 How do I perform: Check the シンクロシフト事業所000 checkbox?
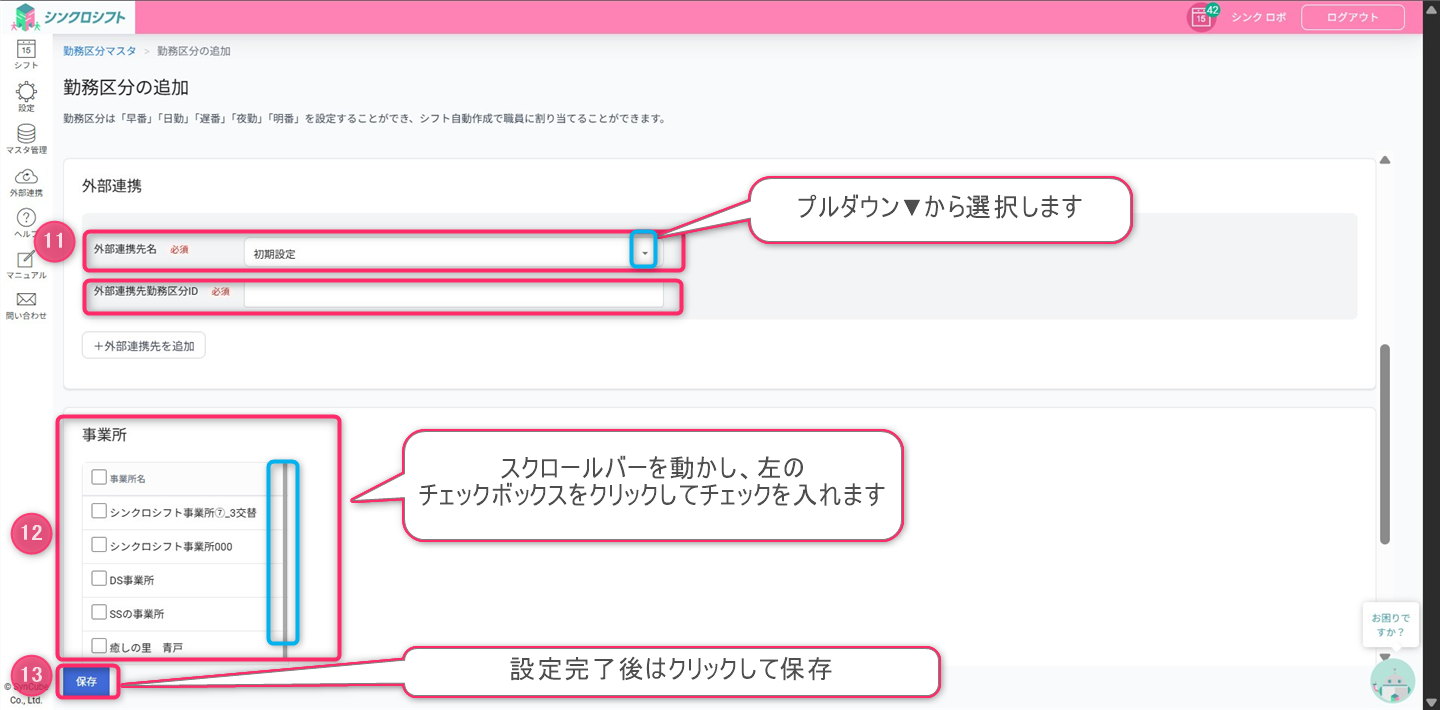tap(99, 545)
